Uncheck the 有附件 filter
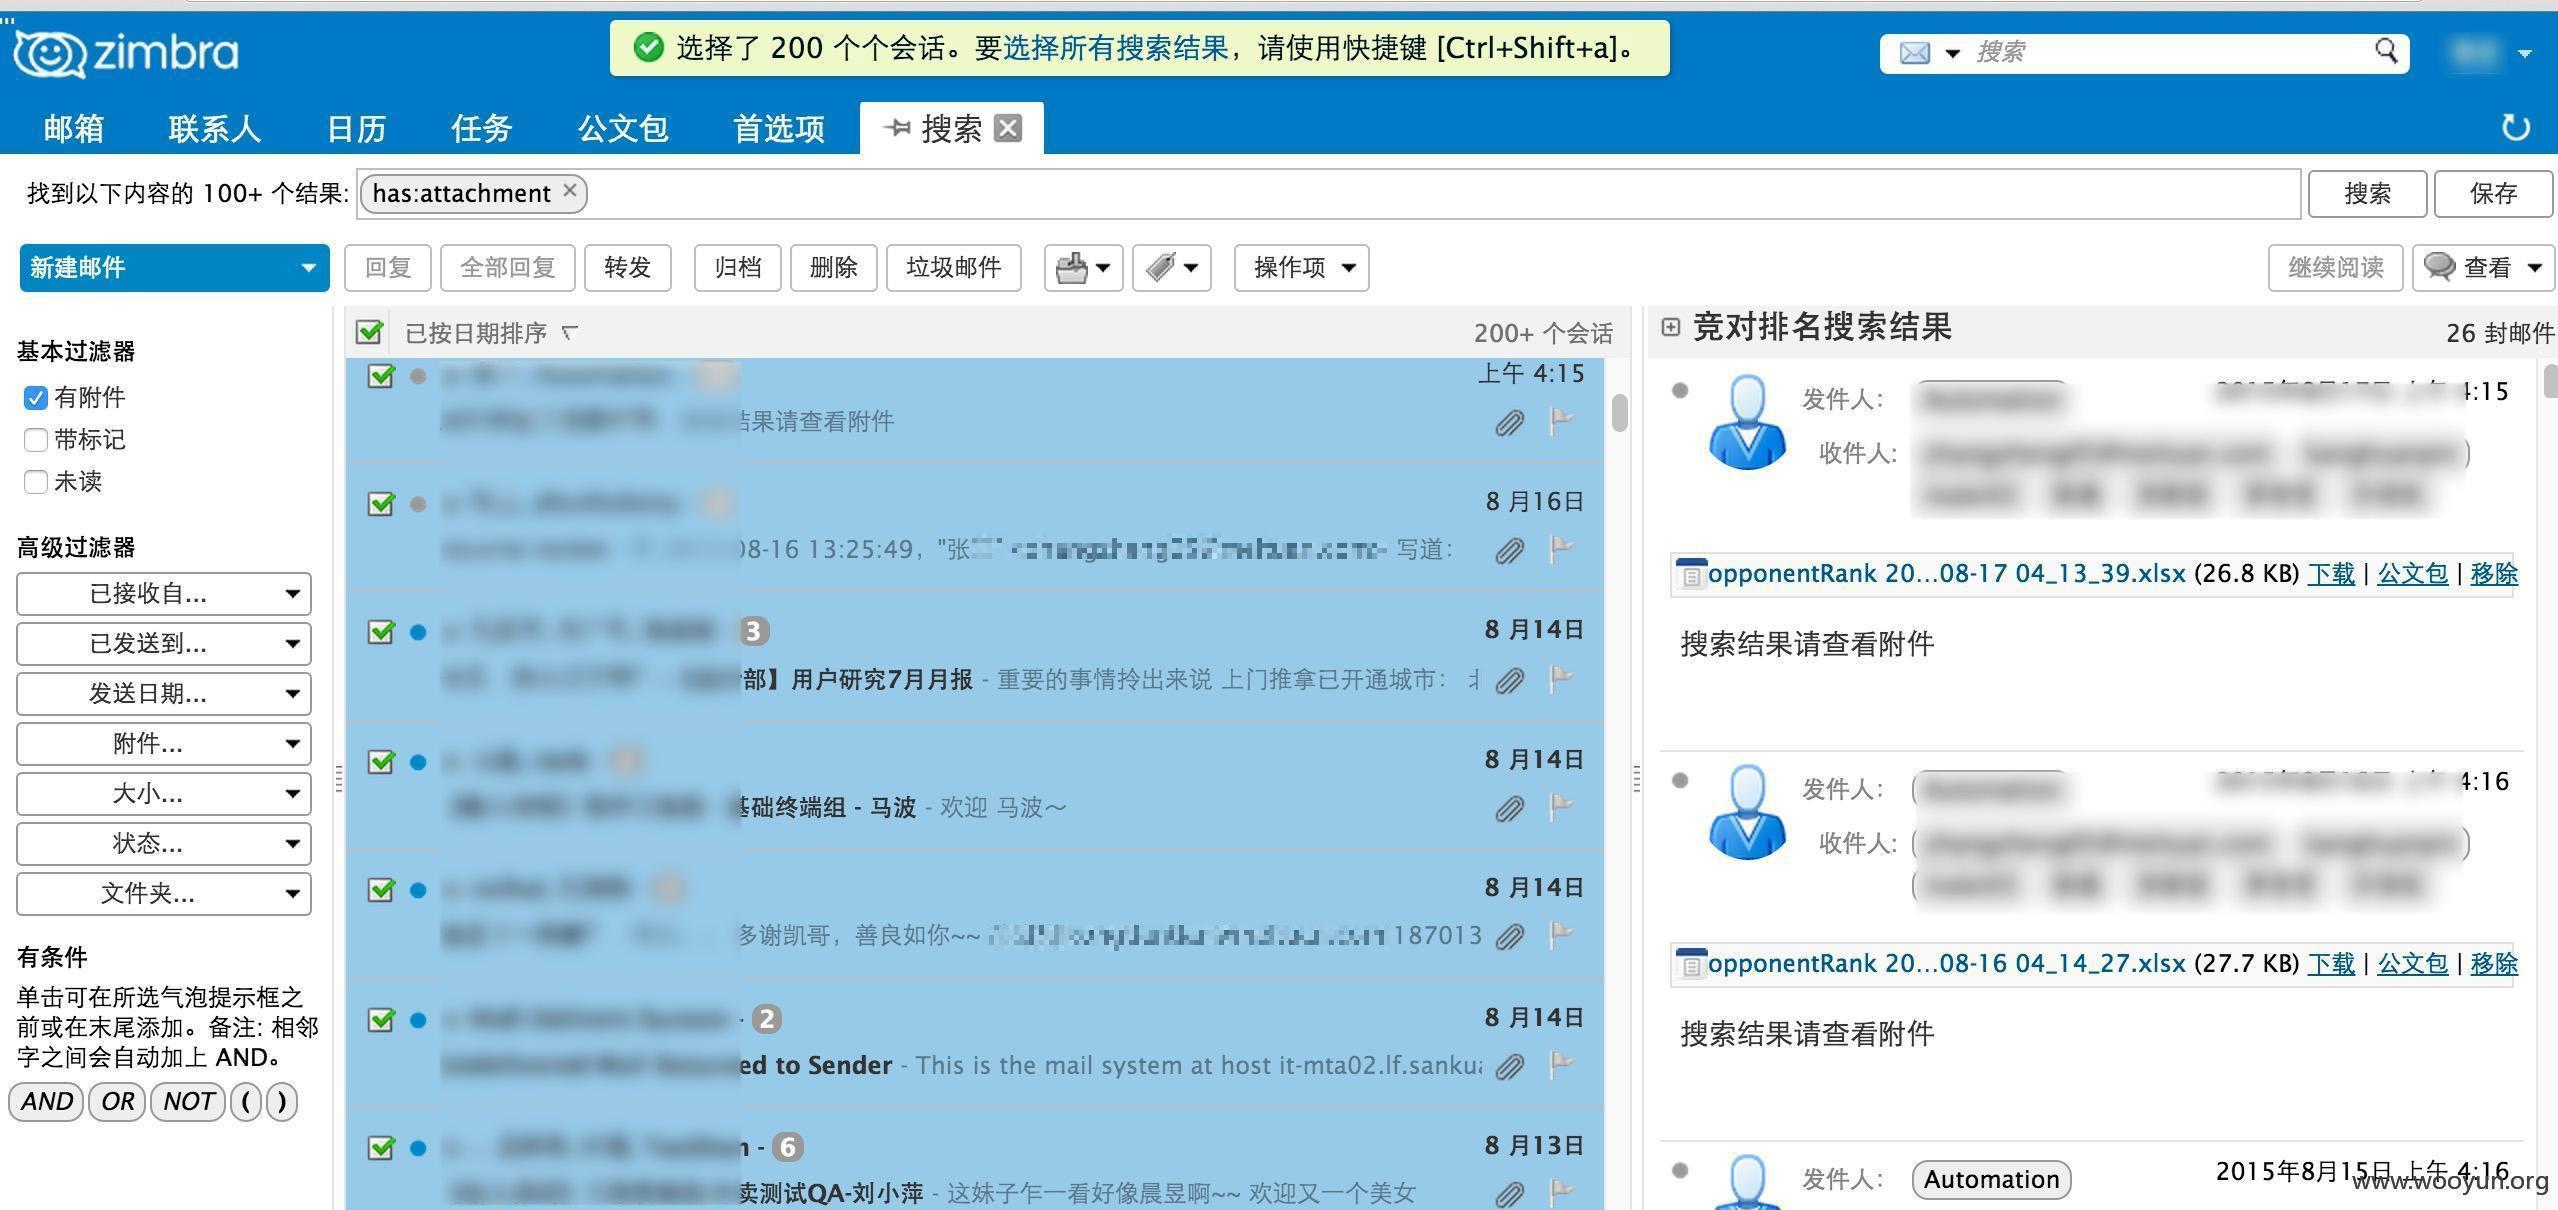The width and height of the screenshot is (2558, 1210). click(36, 398)
